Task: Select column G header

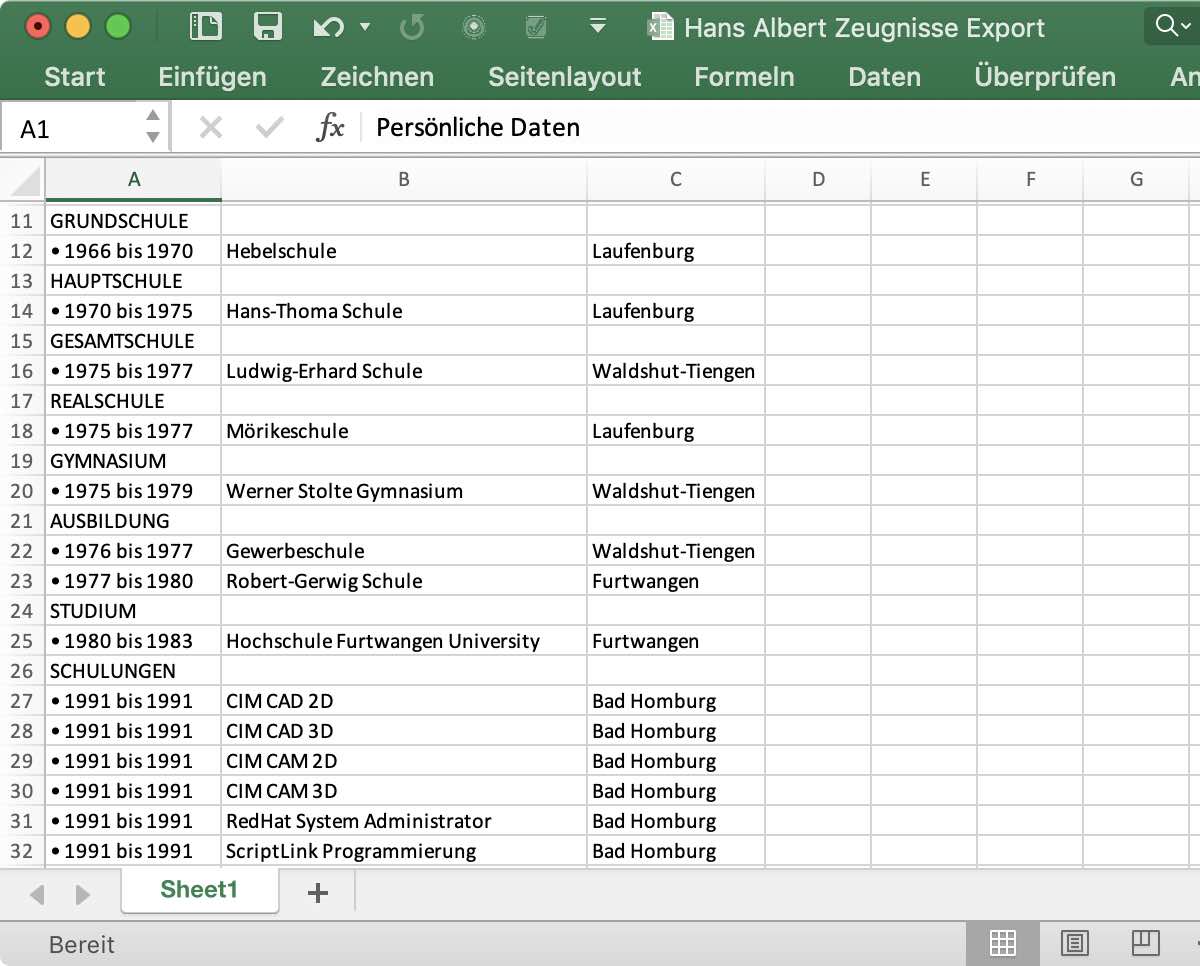Action: (1136, 180)
